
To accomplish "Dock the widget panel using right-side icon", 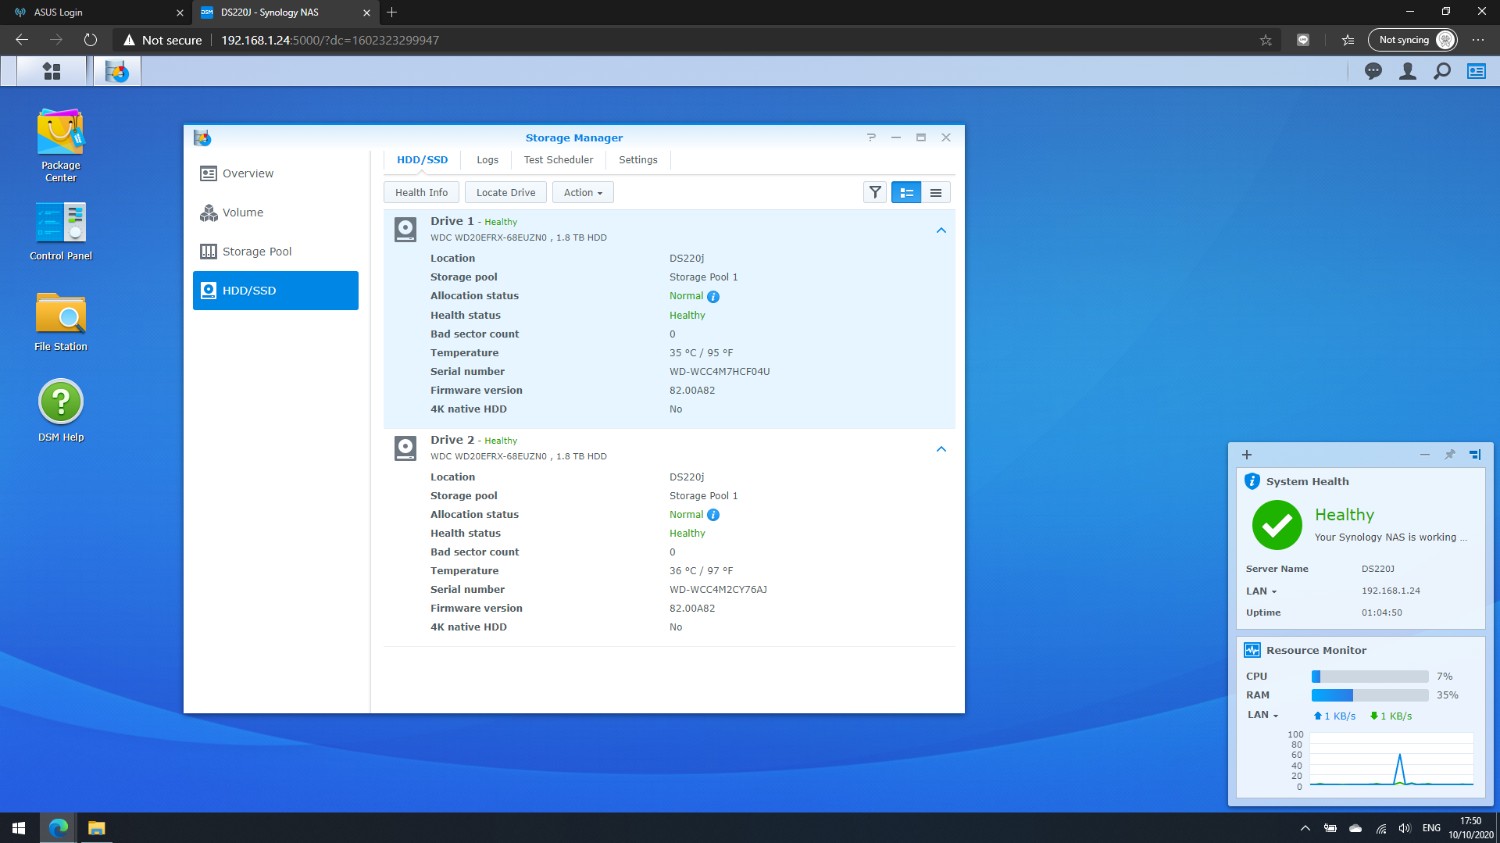I will pos(1474,454).
